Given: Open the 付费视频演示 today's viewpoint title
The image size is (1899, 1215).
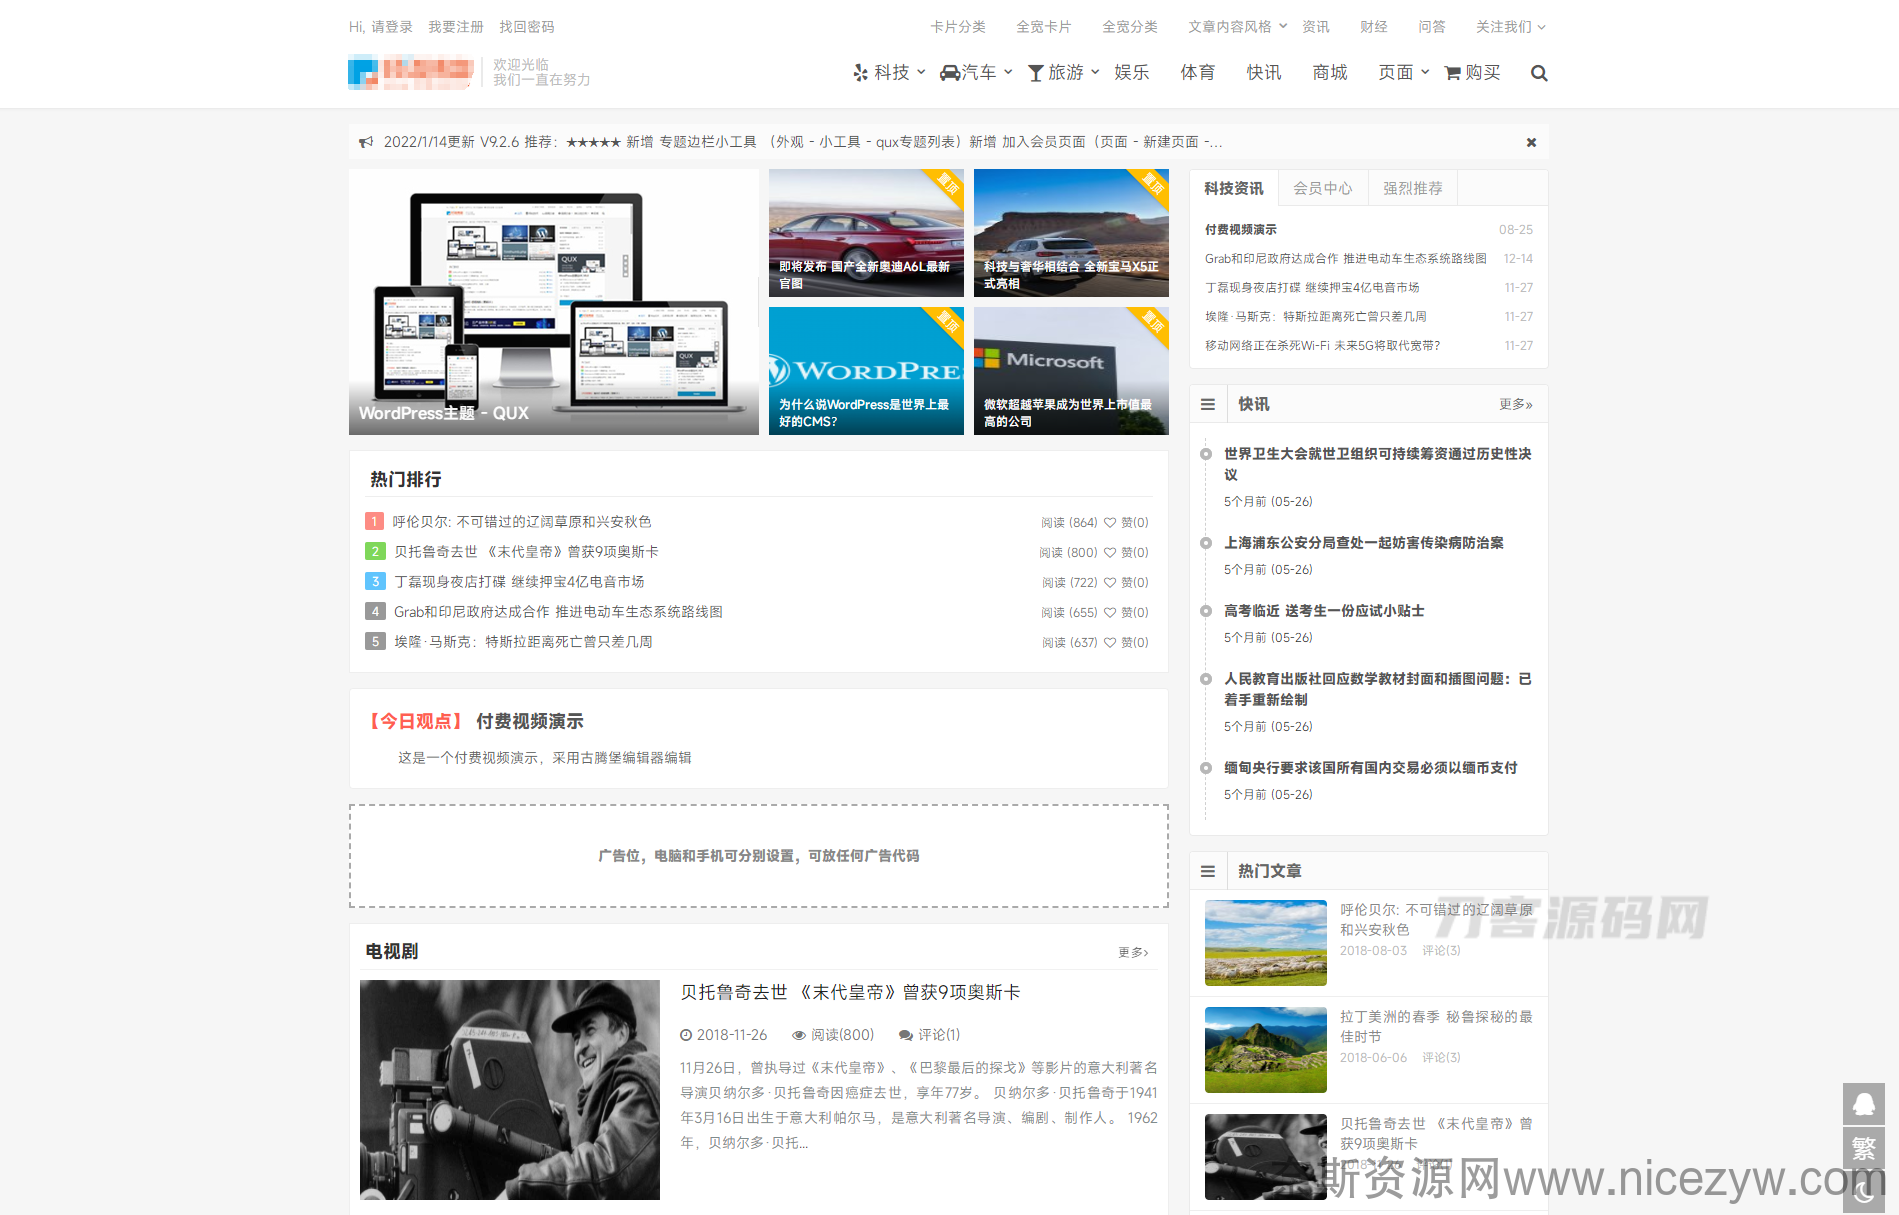Looking at the screenshot, I should click(530, 722).
